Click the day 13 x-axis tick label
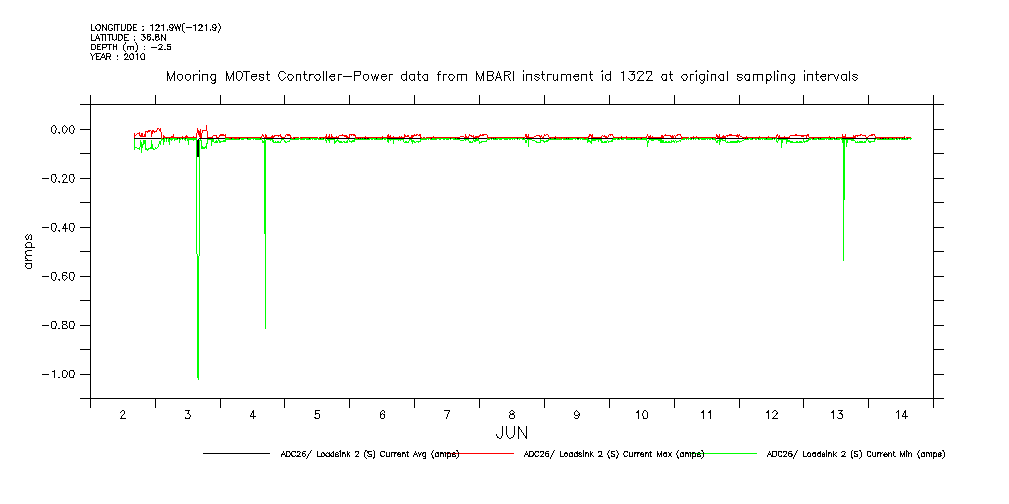Image resolution: width=1009 pixels, height=504 pixels. pos(837,414)
